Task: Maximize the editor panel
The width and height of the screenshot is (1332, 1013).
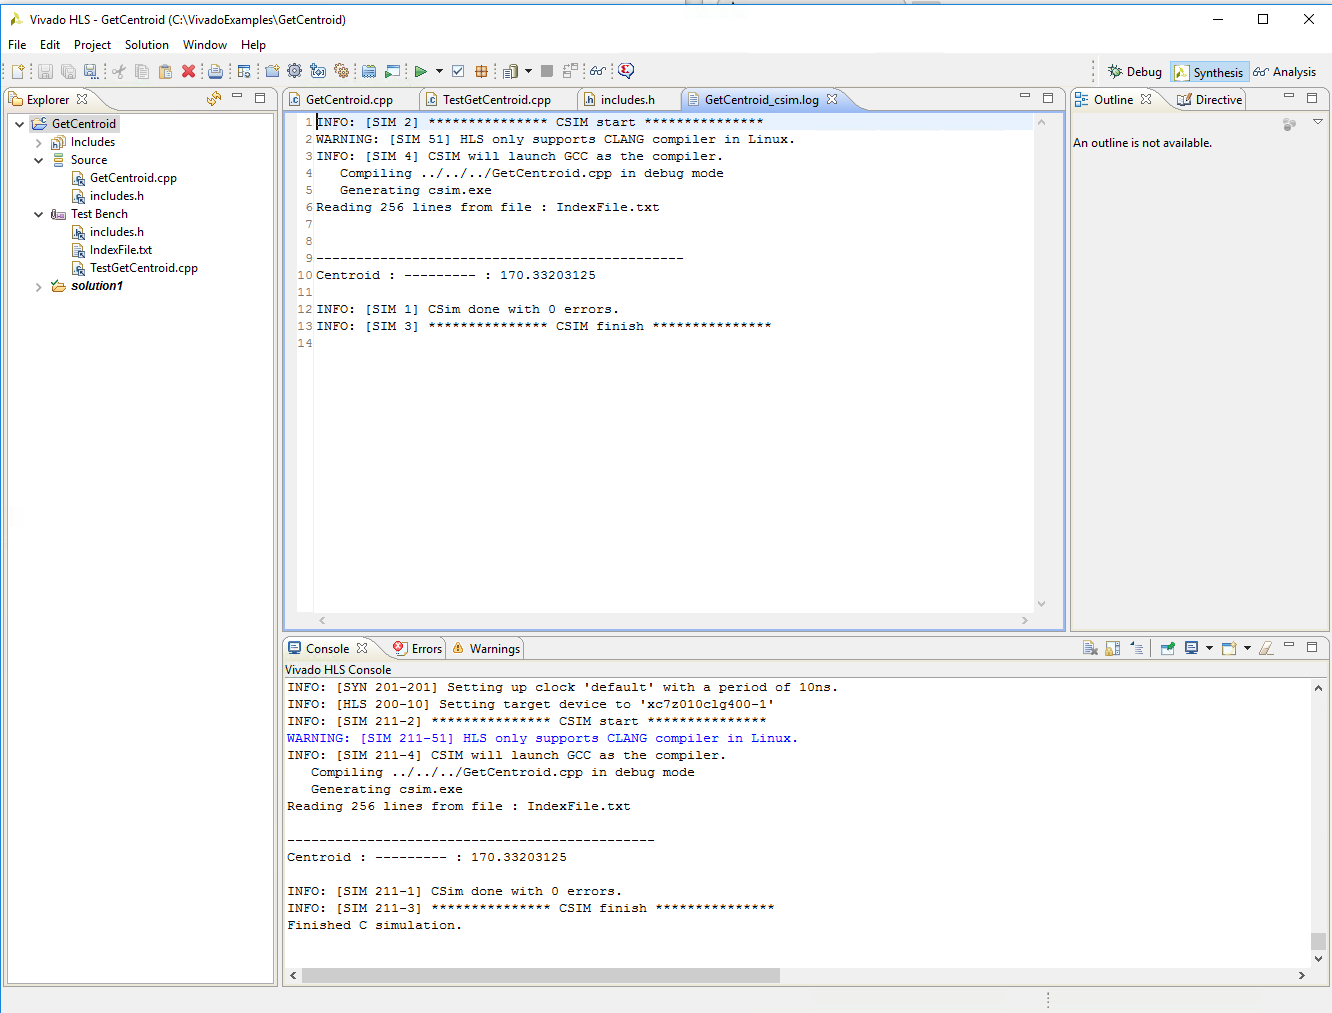Action: tap(1048, 97)
